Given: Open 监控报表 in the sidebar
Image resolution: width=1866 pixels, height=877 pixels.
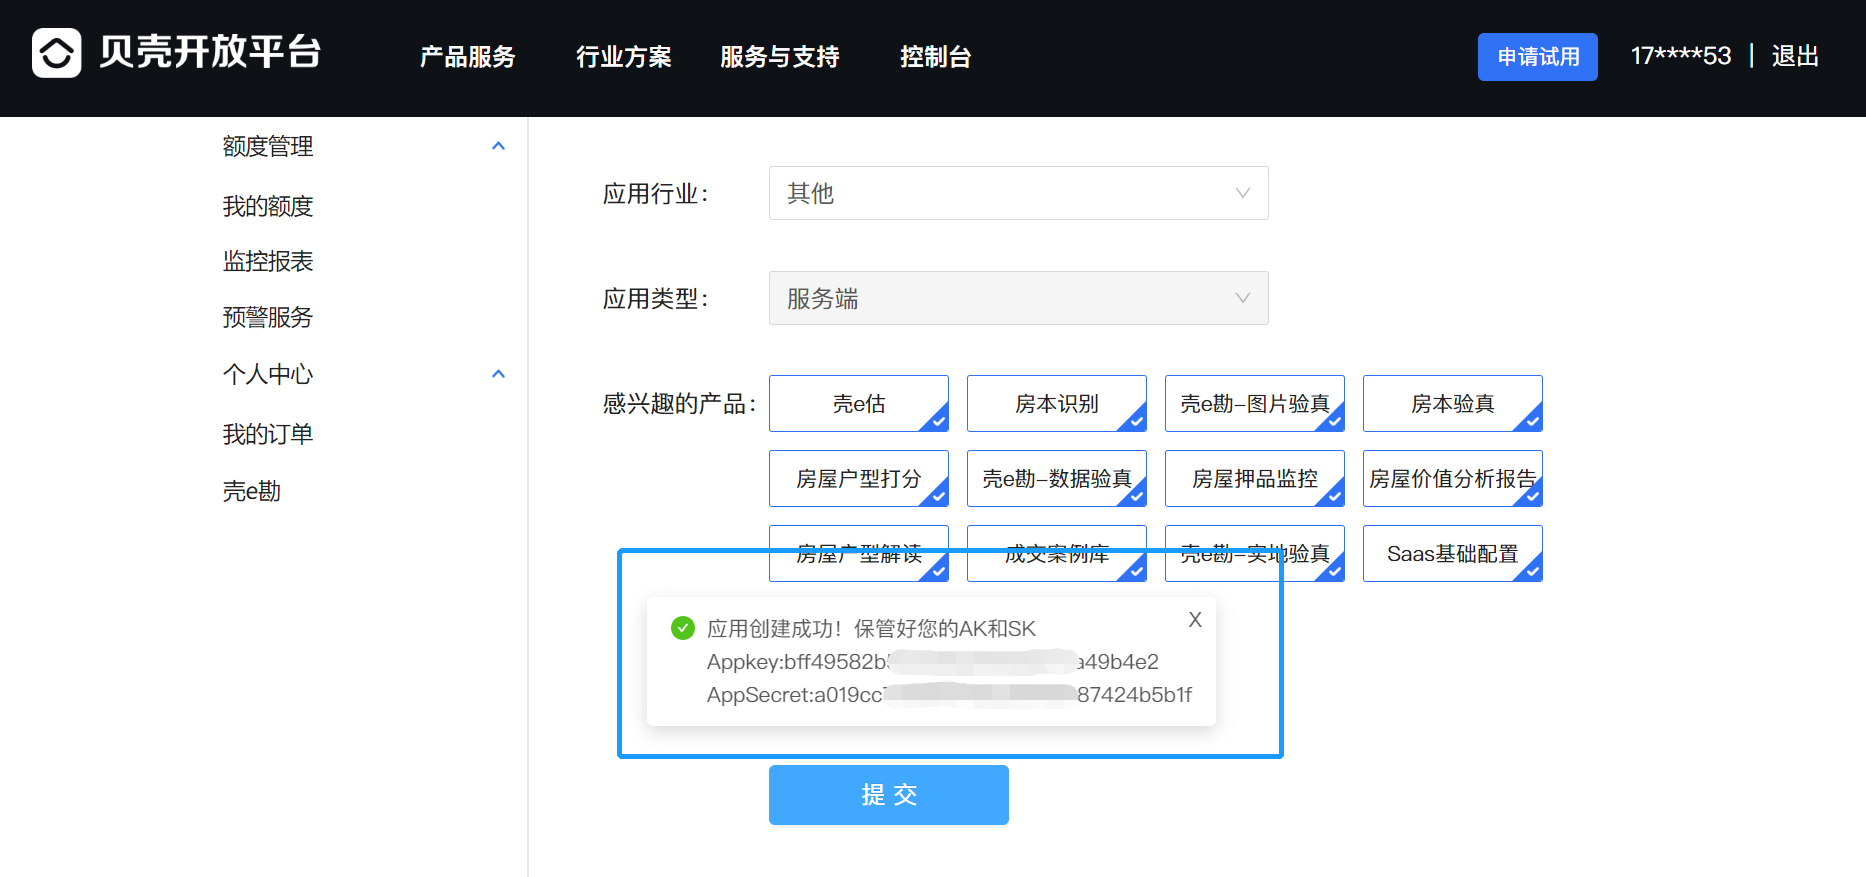Looking at the screenshot, I should click(268, 261).
